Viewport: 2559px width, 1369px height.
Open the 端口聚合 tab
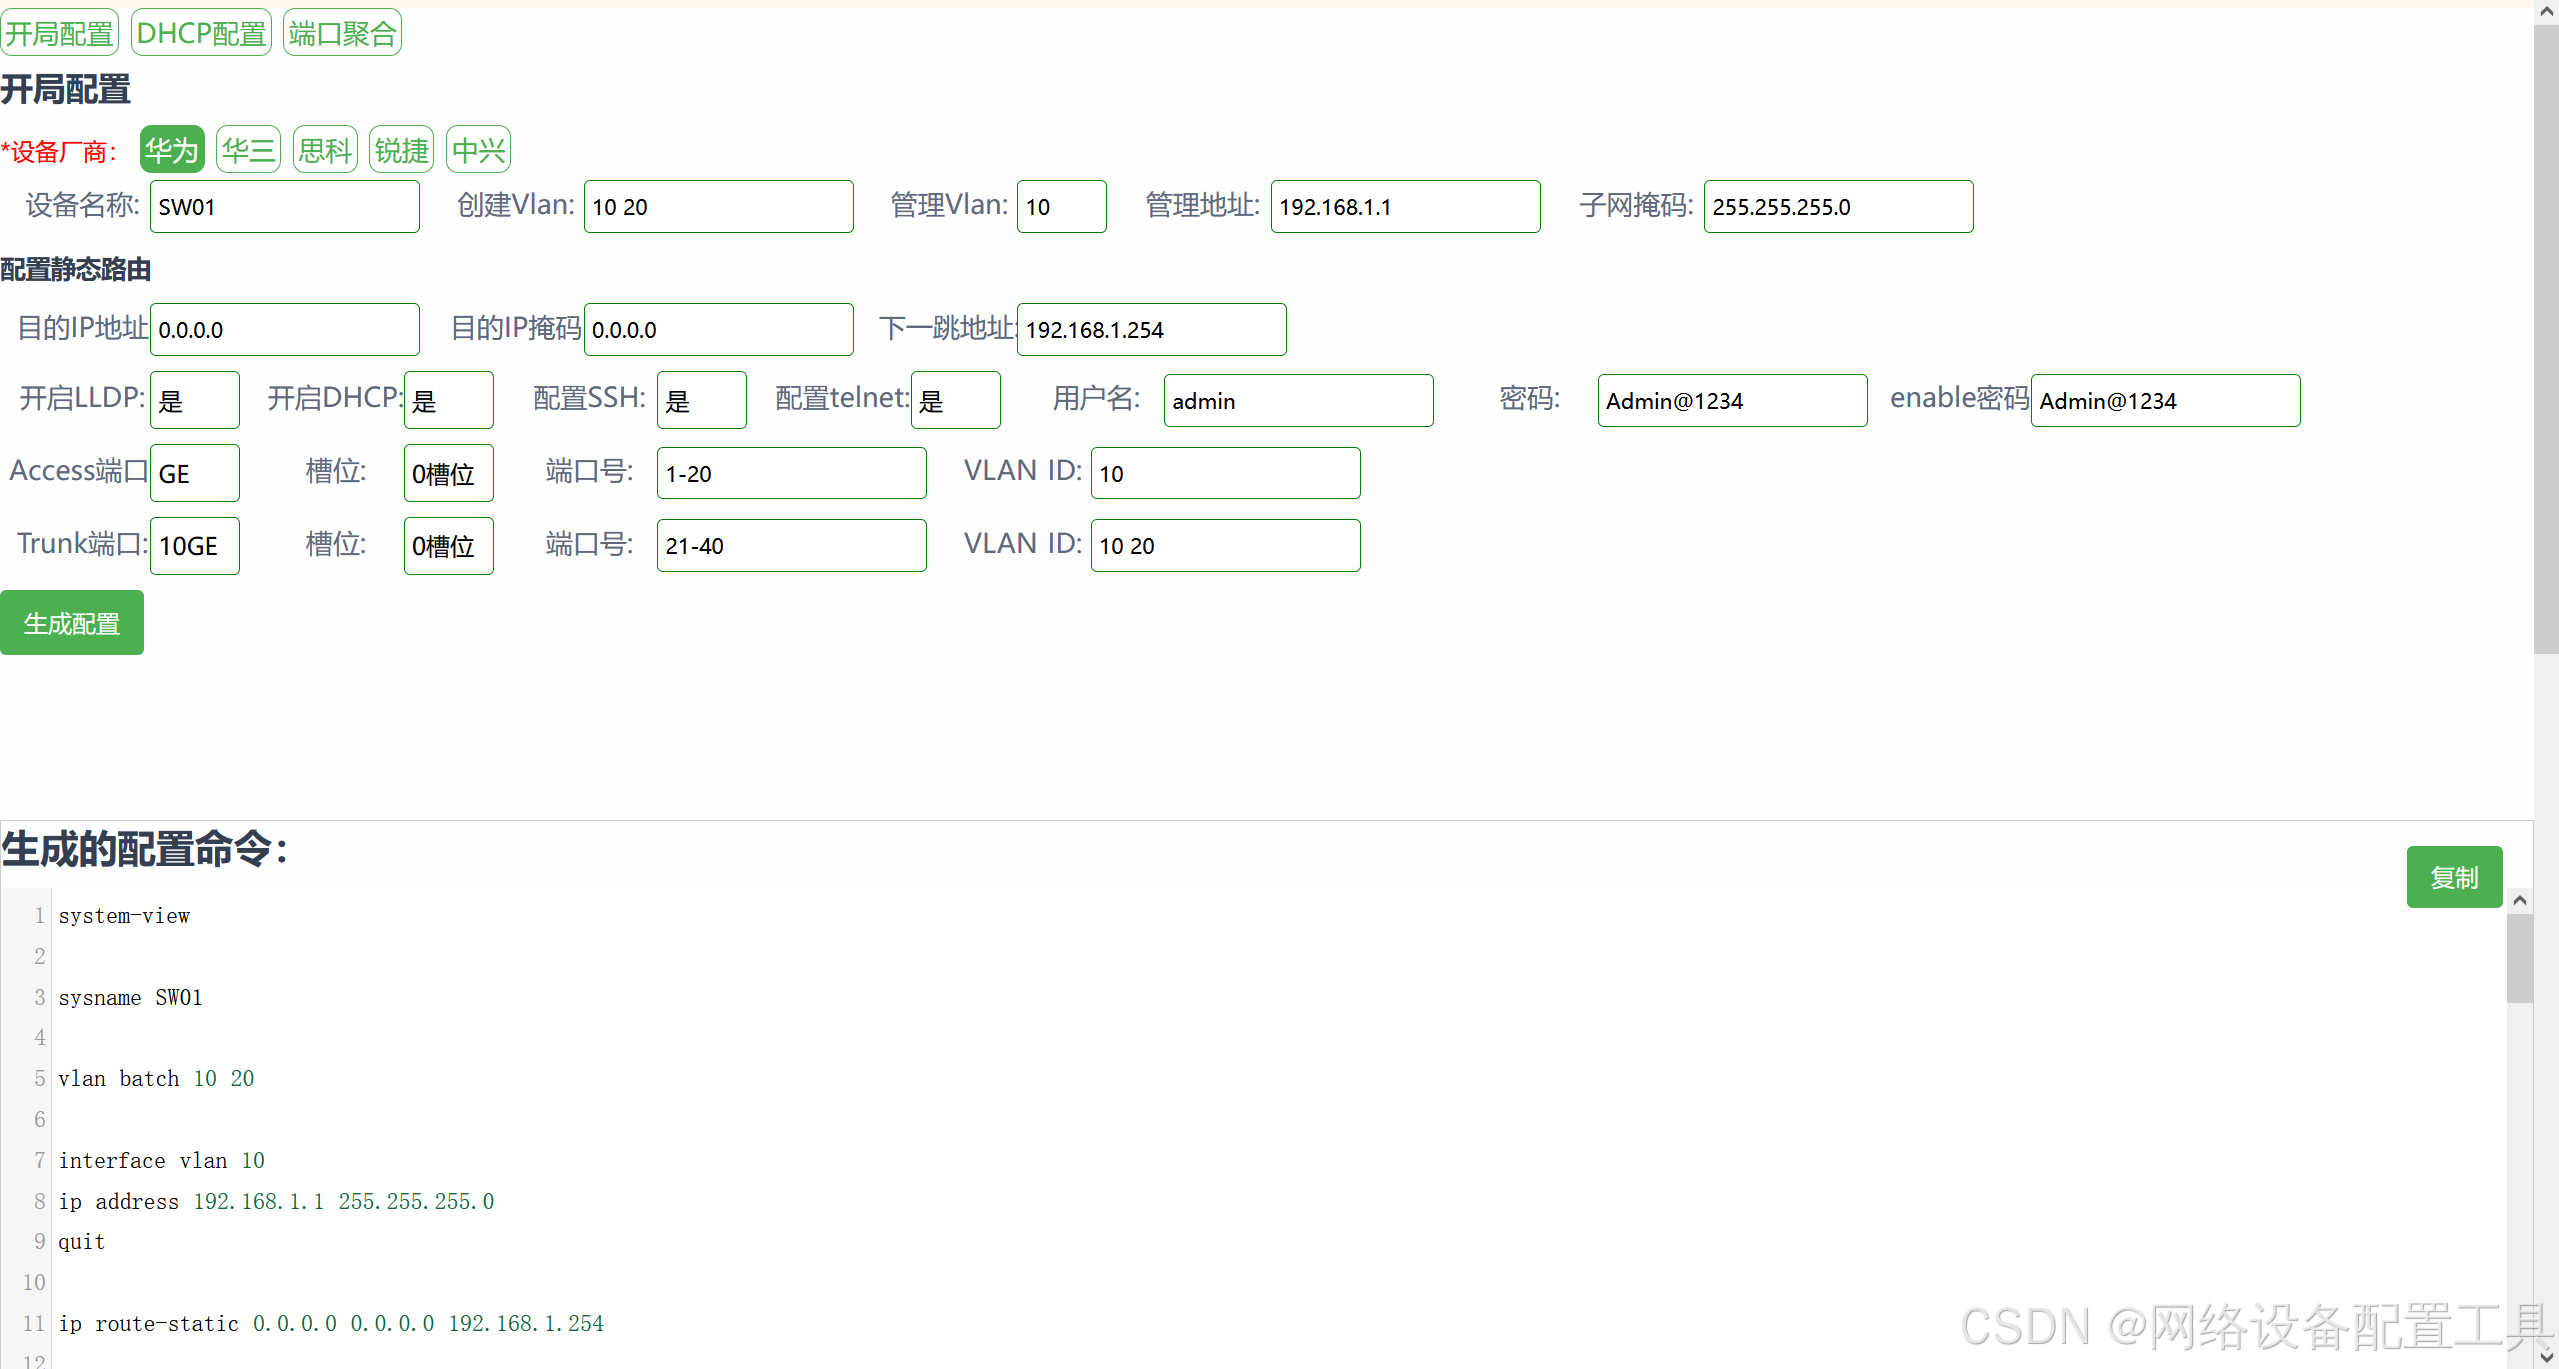[x=342, y=33]
